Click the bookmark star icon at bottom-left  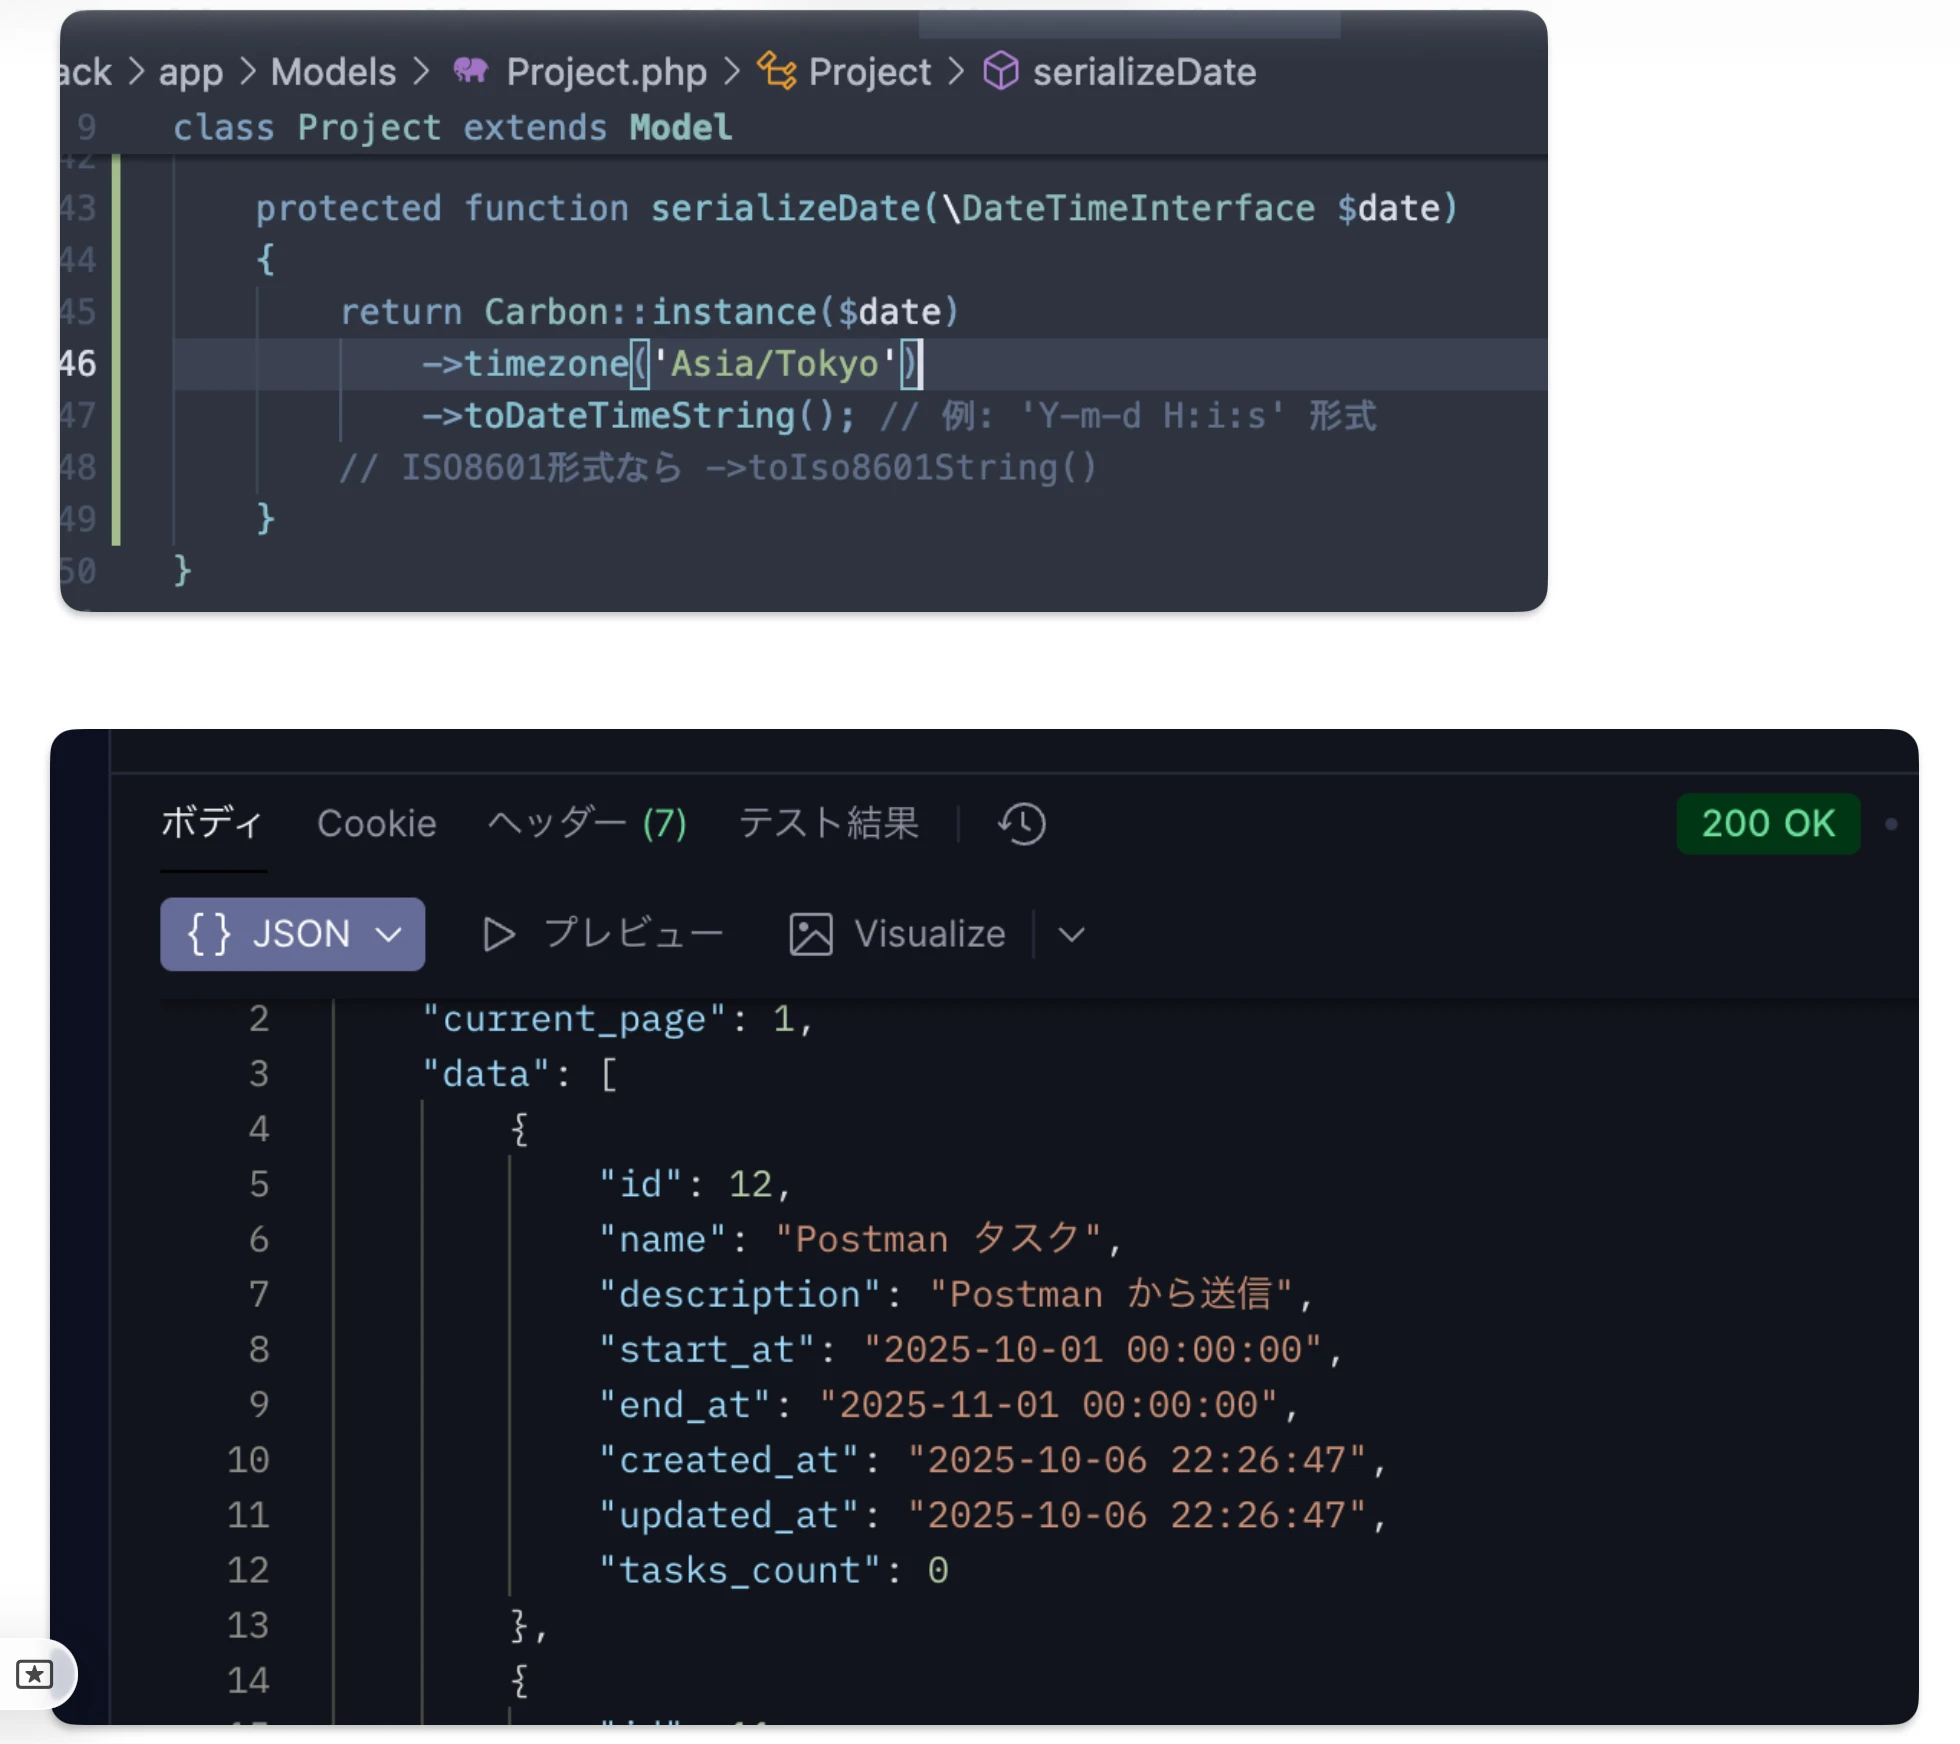35,1674
